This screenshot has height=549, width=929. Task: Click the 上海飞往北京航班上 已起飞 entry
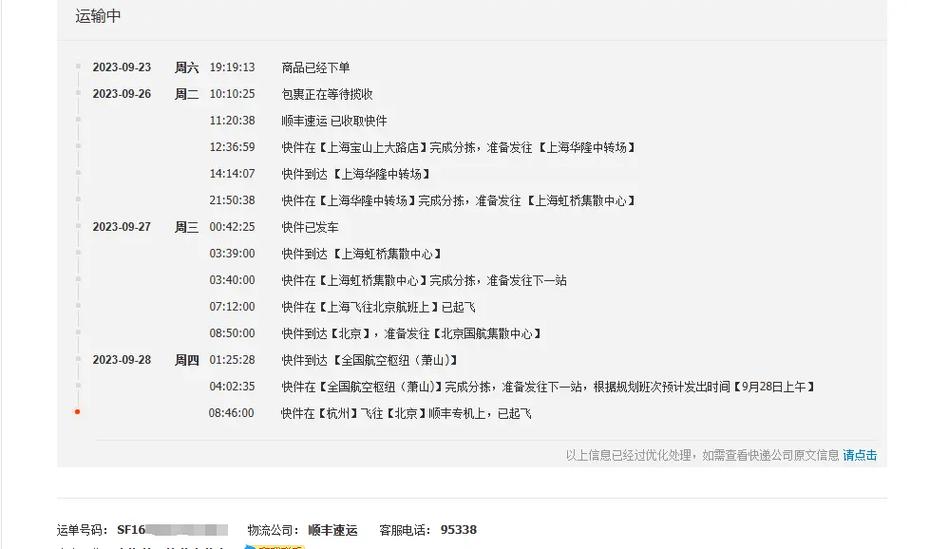[x=378, y=307]
